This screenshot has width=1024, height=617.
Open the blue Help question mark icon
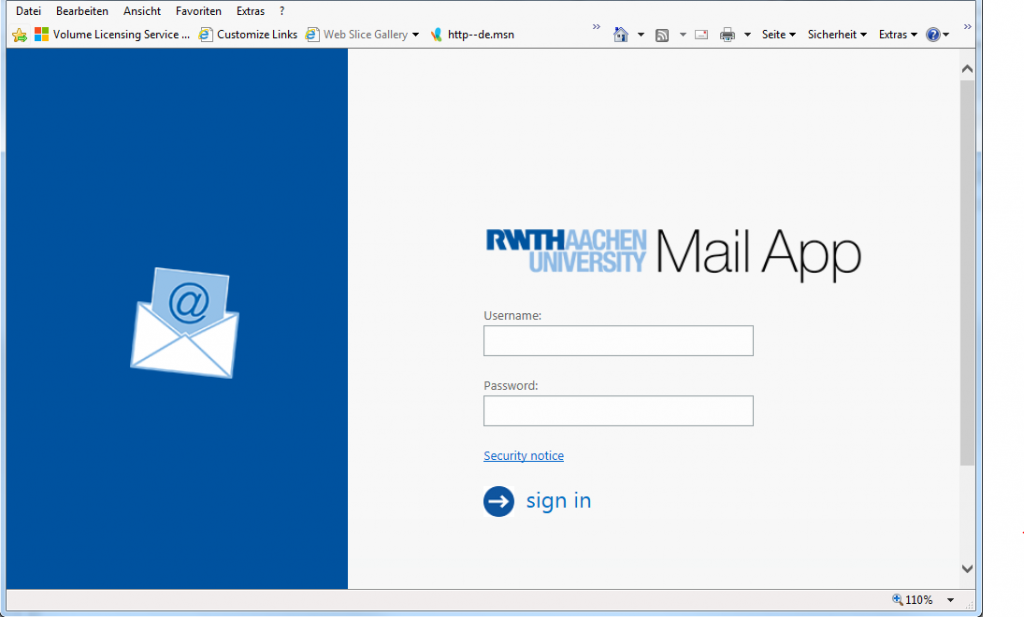pos(933,35)
